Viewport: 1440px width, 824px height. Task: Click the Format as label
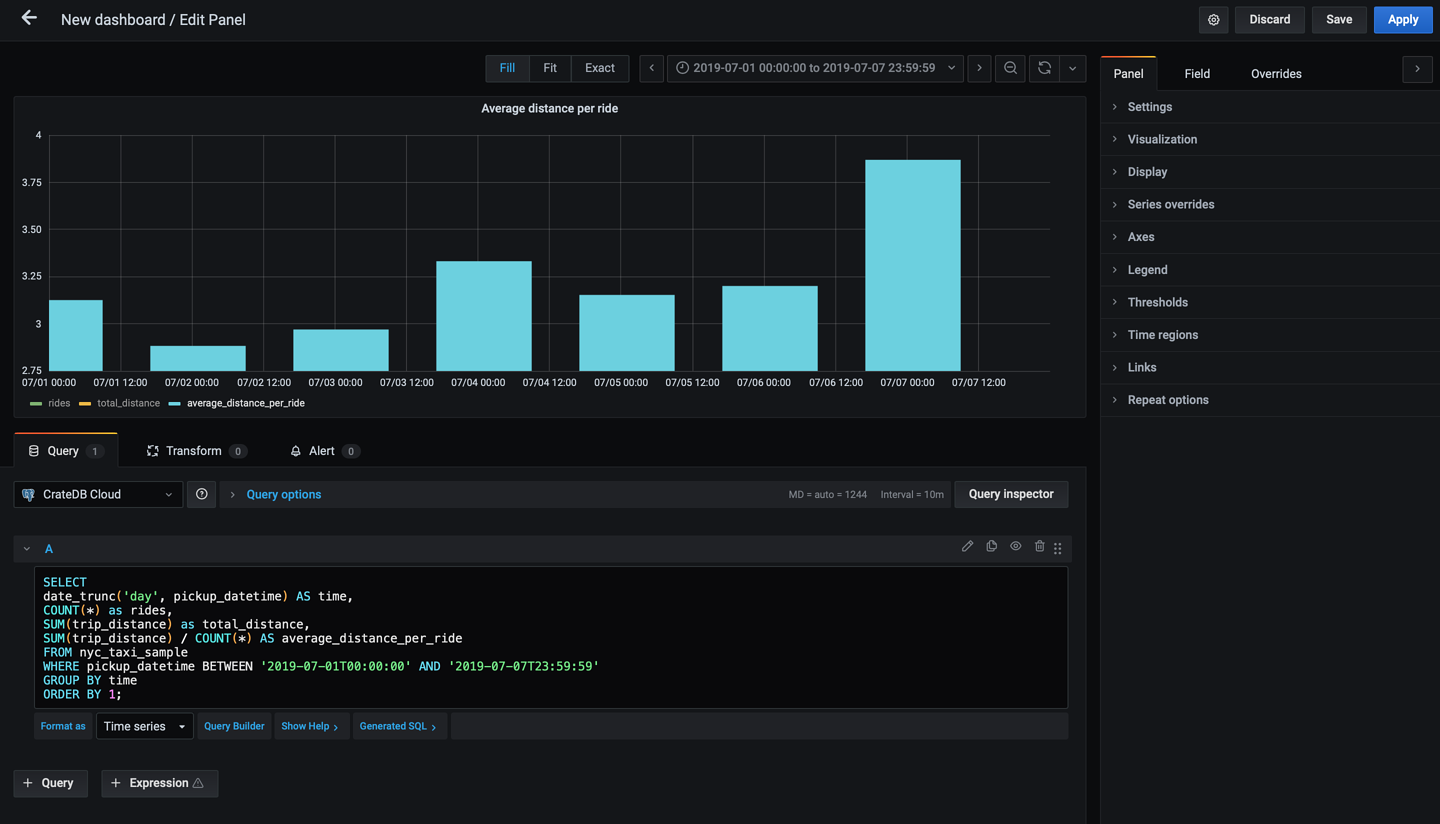[x=63, y=726]
